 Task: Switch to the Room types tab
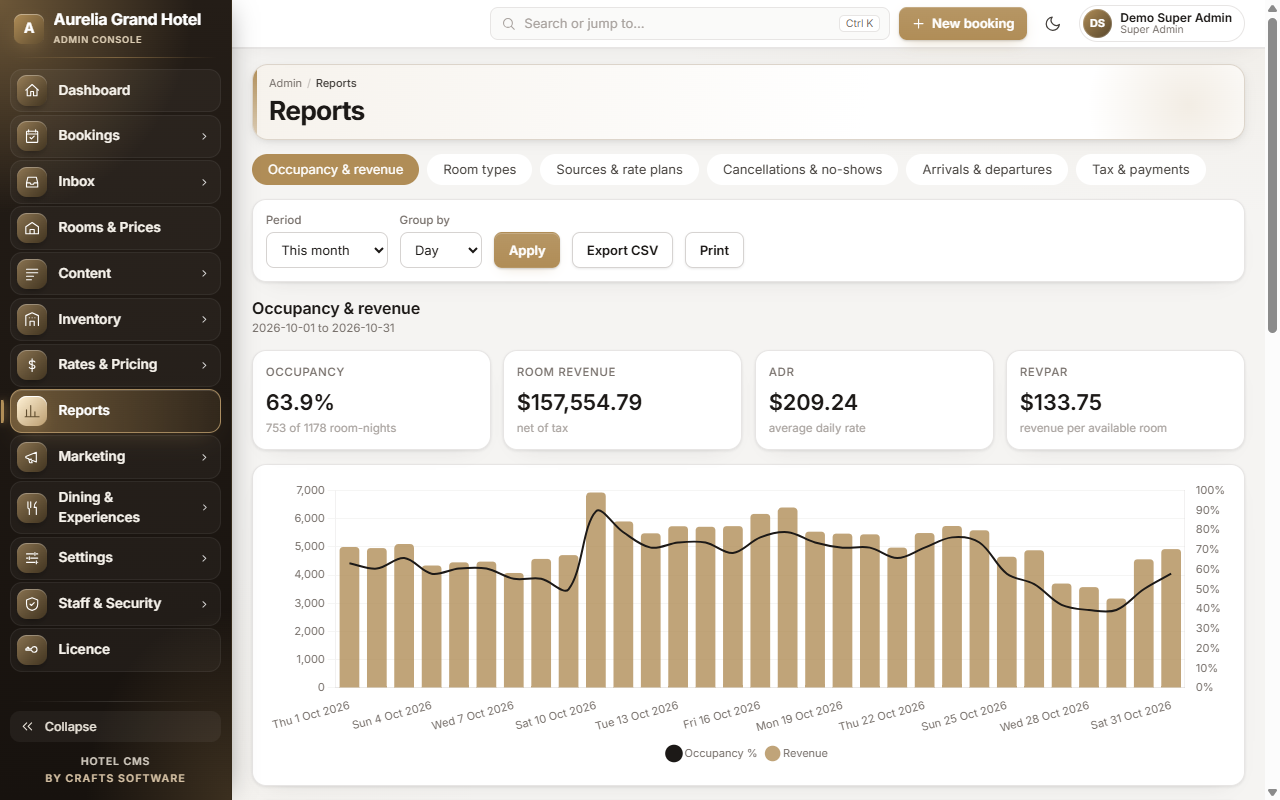coord(480,170)
